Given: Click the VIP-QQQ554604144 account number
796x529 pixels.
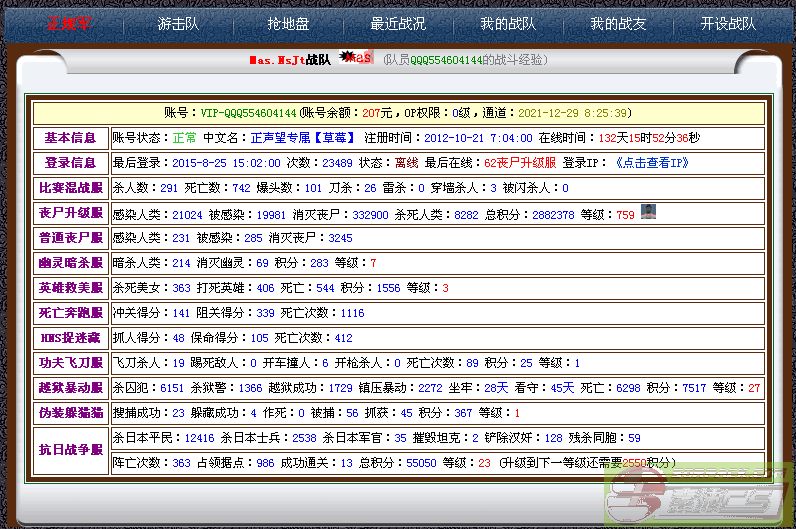Looking at the screenshot, I should (248, 113).
